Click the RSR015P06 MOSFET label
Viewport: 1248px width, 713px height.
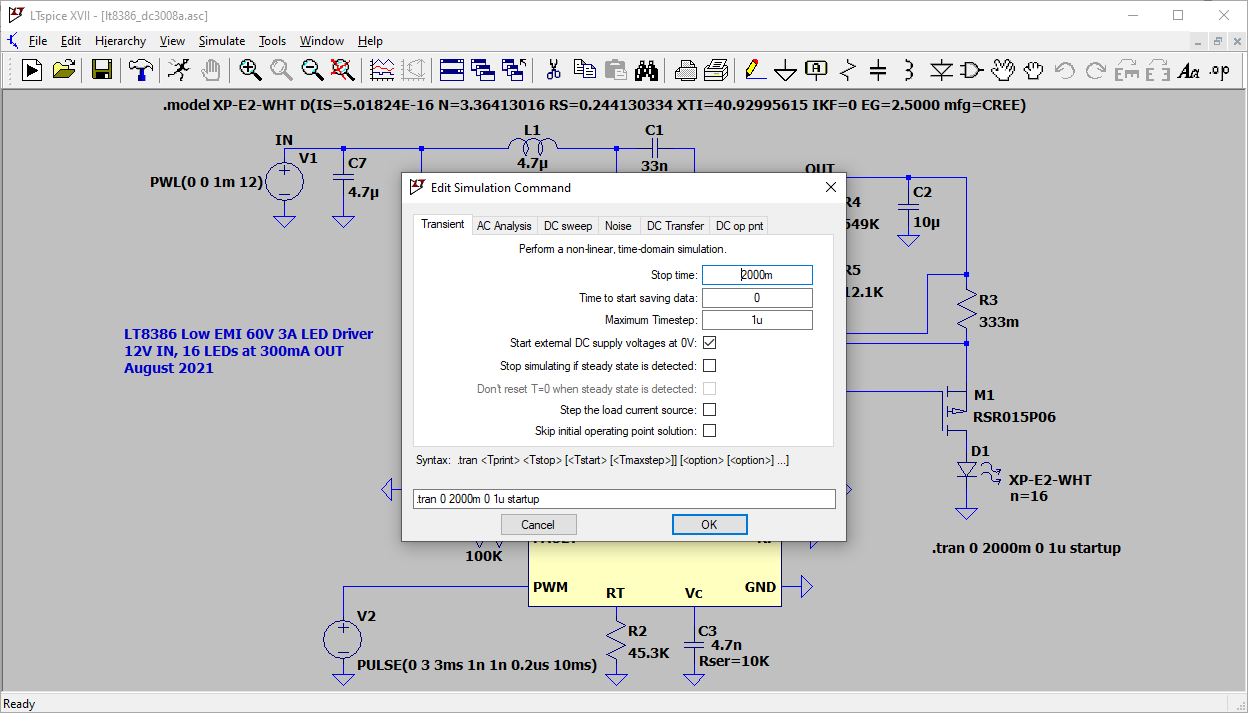[1014, 417]
